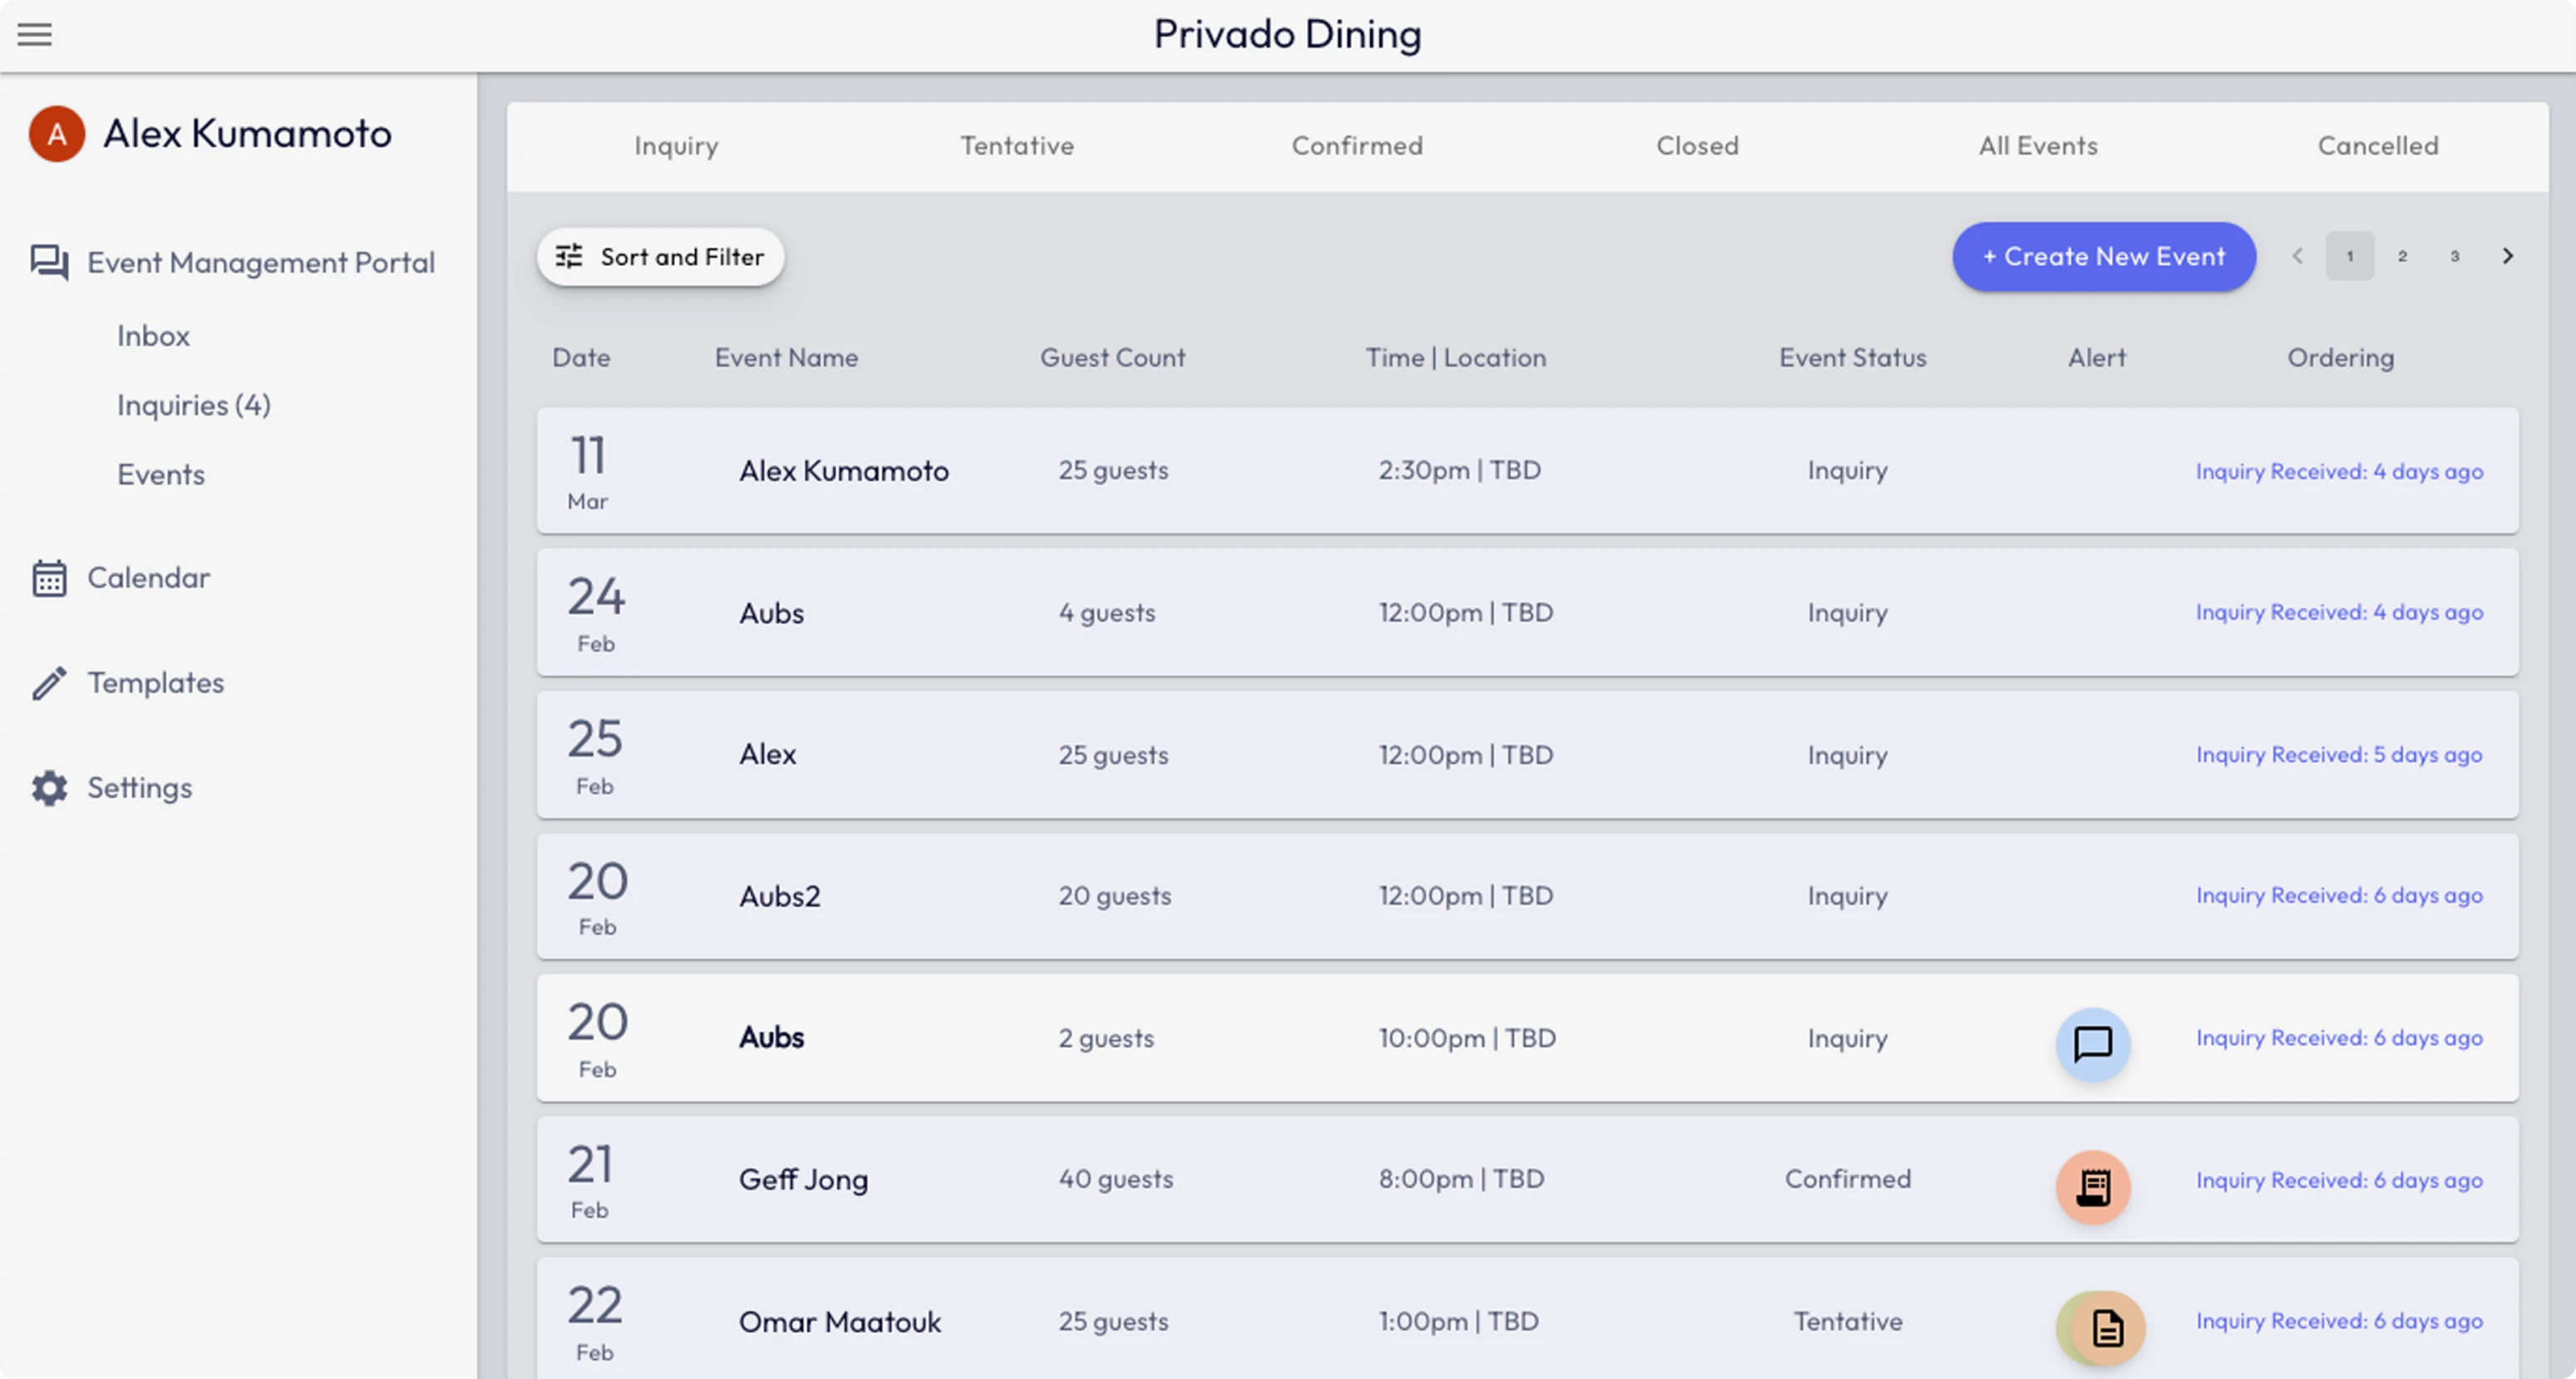This screenshot has width=2576, height=1379.
Task: Go to the previous results page chevron
Action: tap(2297, 256)
